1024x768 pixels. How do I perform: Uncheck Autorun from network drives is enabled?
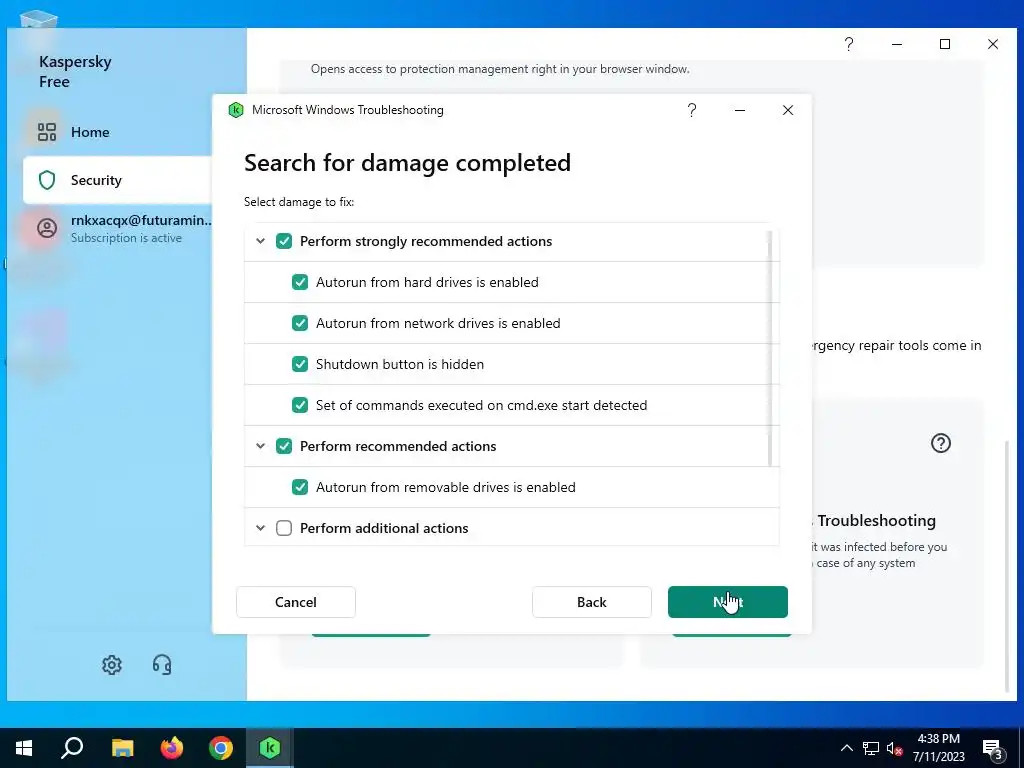coord(300,323)
